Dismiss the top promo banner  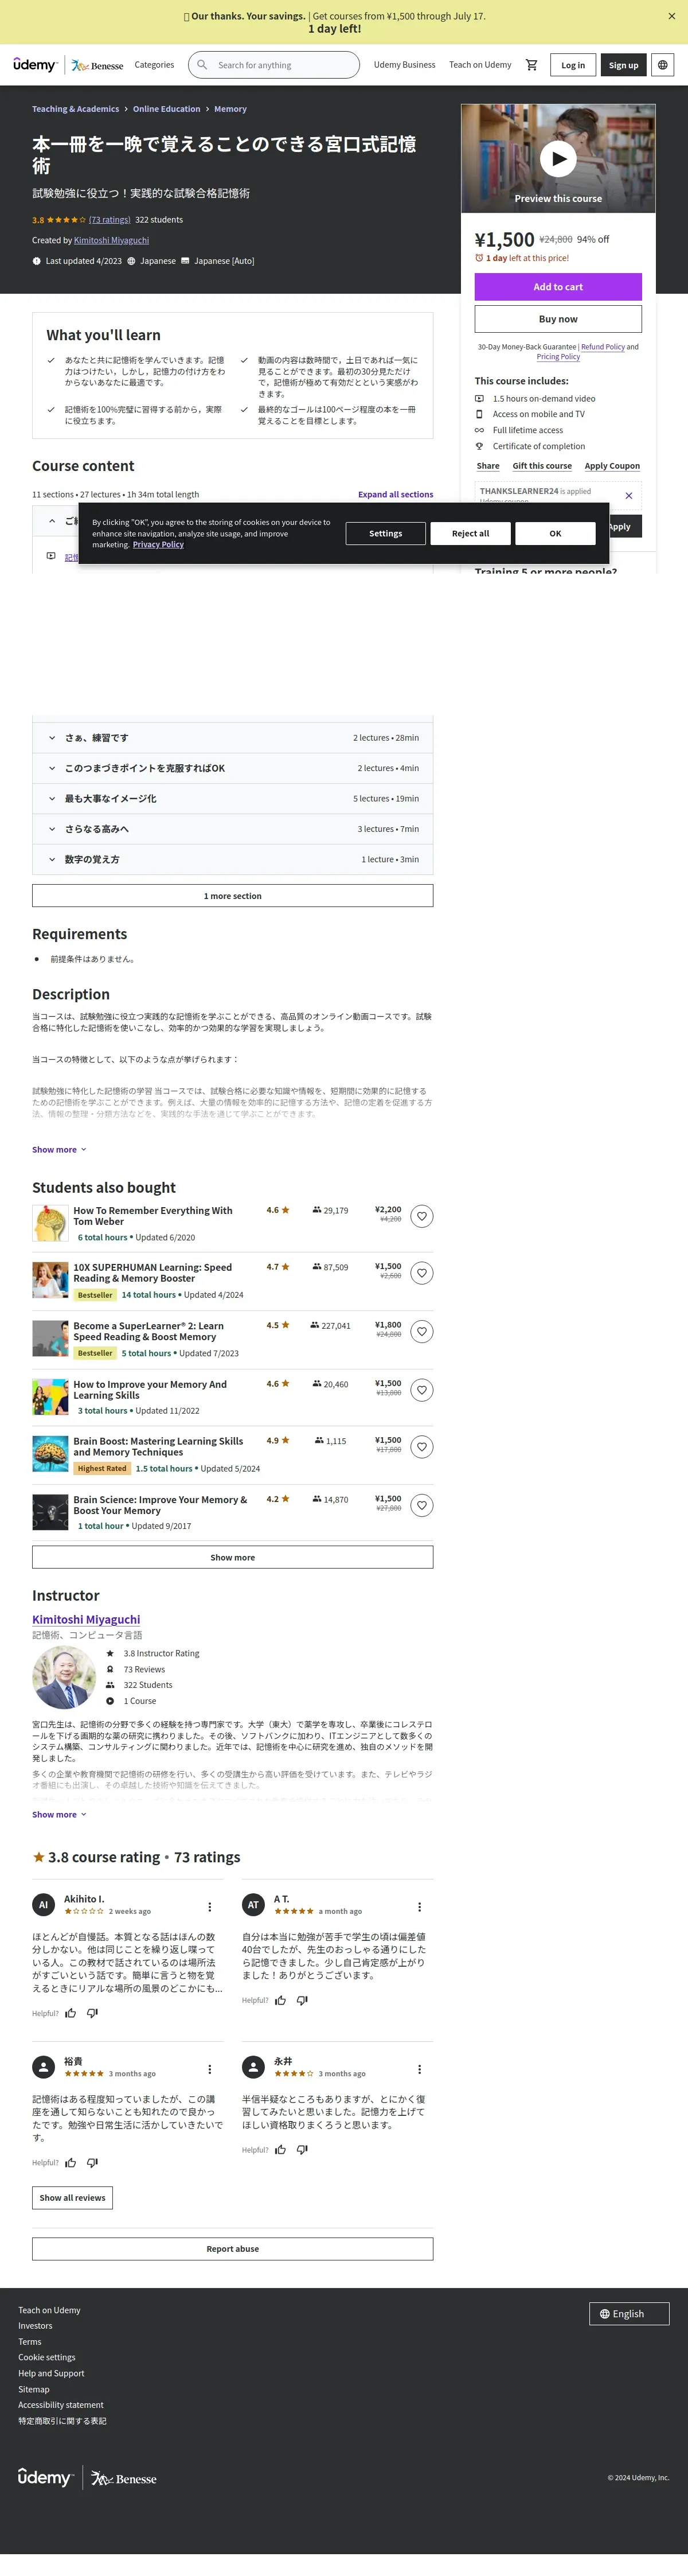click(671, 16)
